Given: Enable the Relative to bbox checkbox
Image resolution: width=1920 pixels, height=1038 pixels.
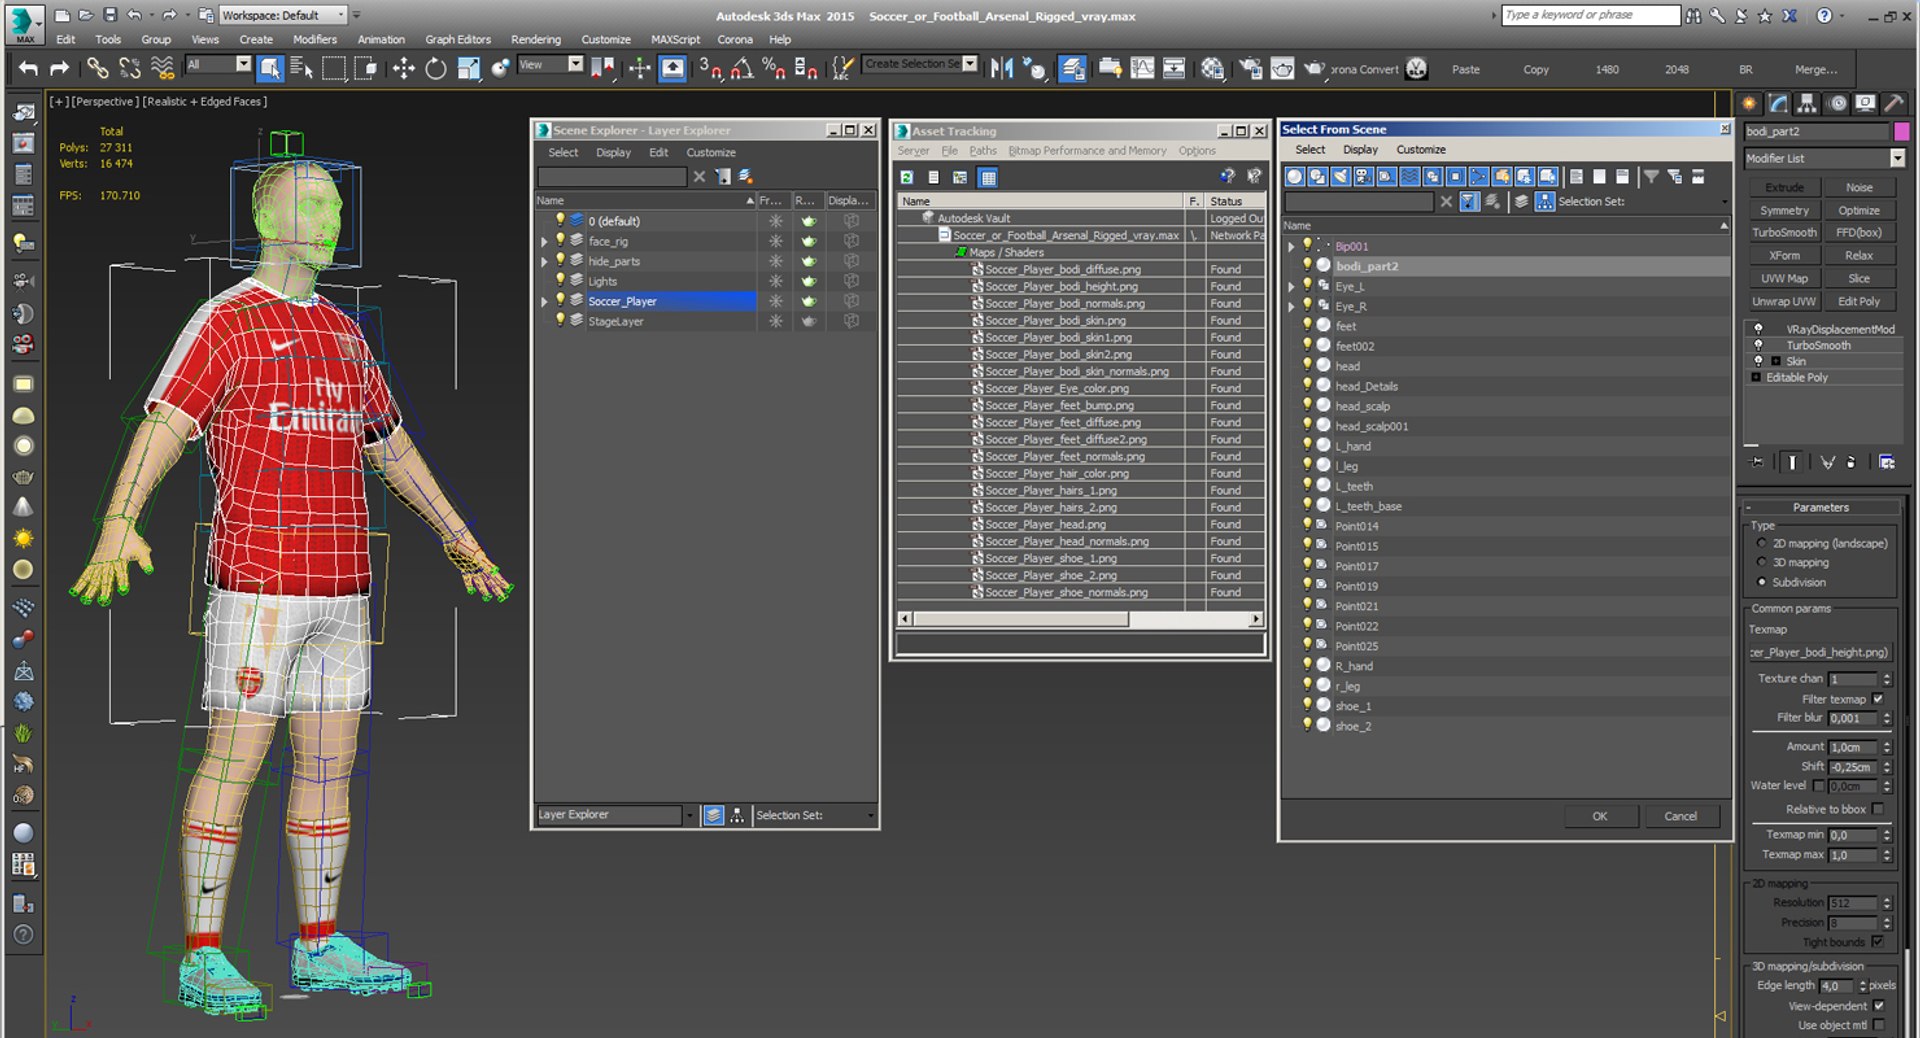Looking at the screenshot, I should coord(1877,809).
